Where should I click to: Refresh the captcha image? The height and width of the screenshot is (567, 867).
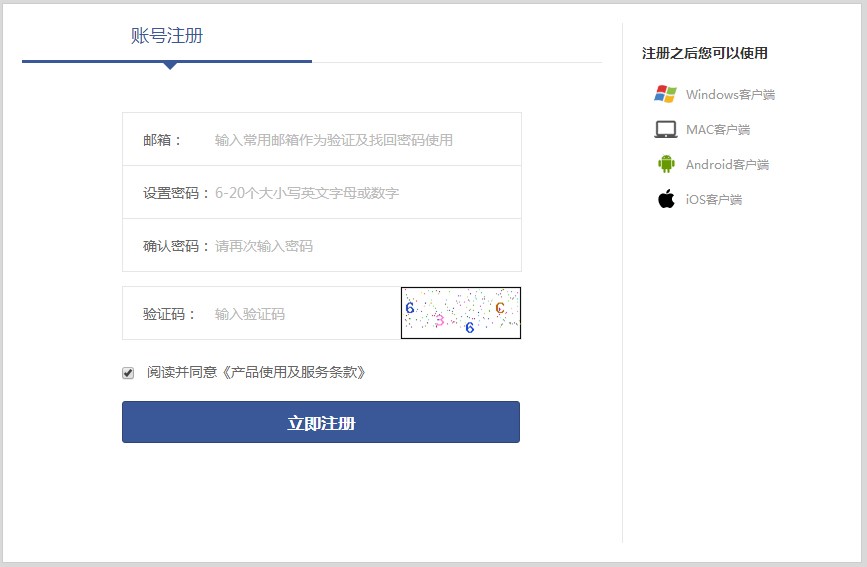[x=461, y=313]
